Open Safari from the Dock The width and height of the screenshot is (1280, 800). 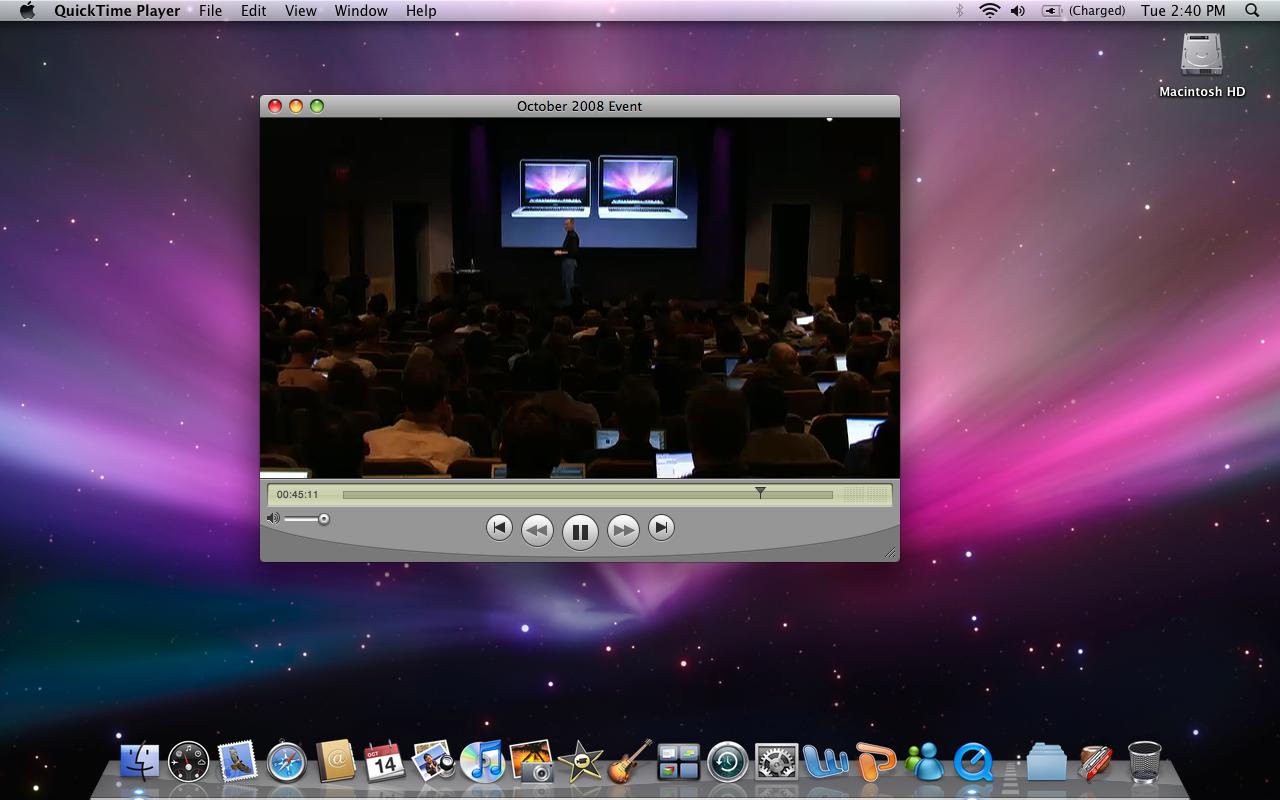click(286, 763)
